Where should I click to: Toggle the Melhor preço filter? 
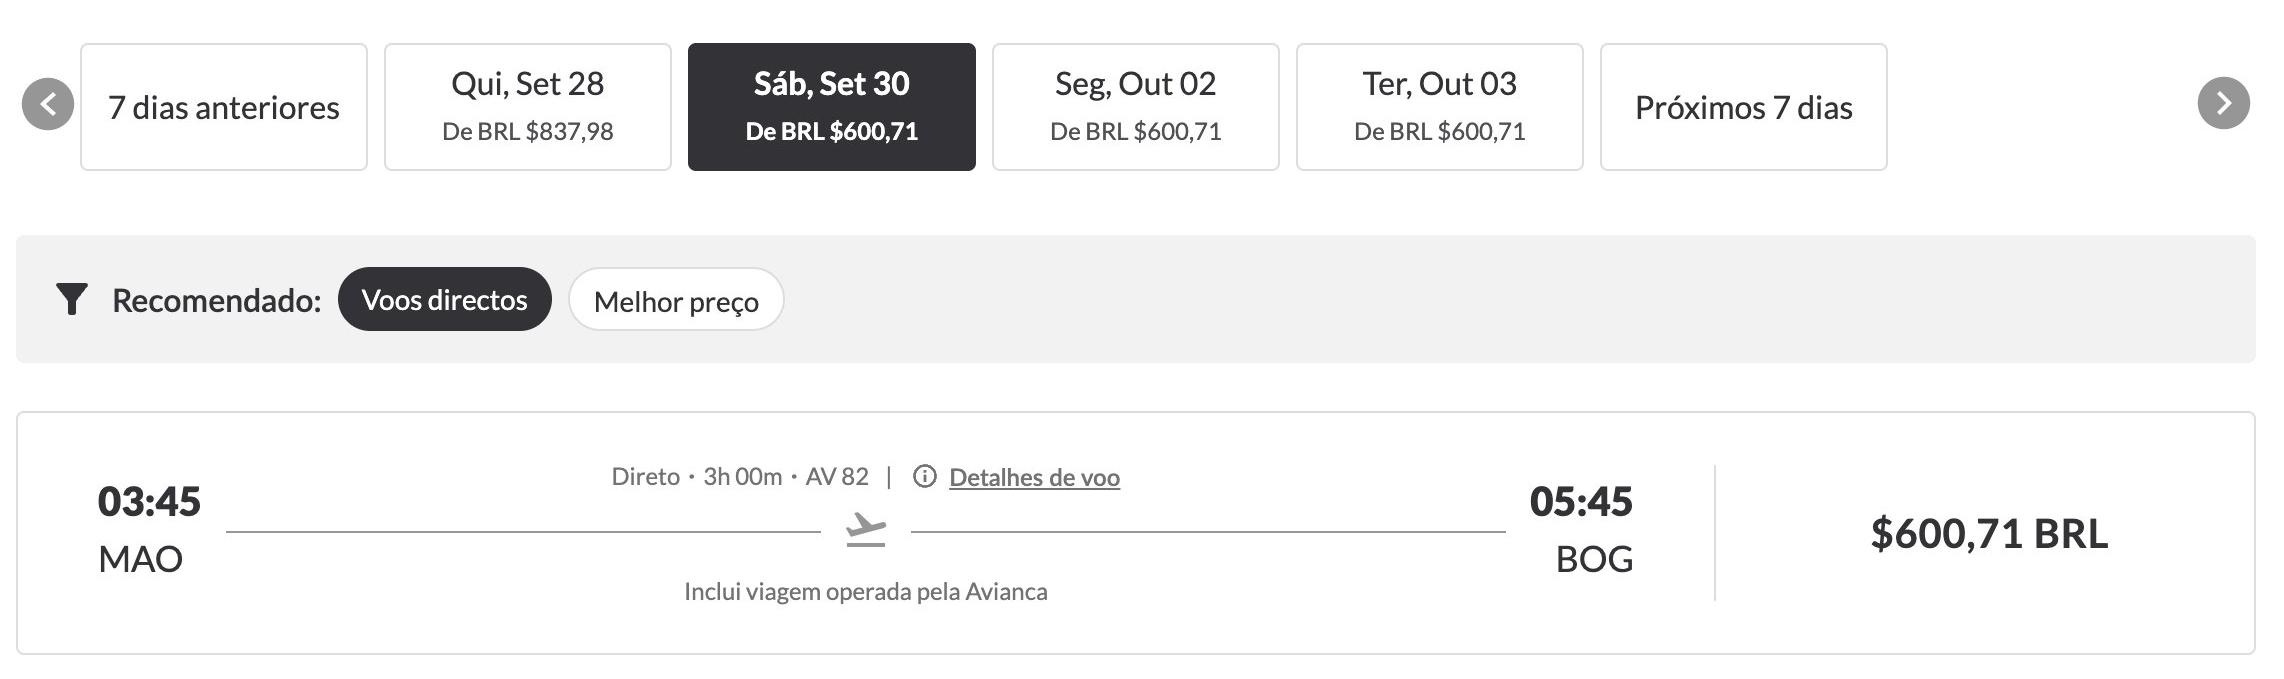click(x=676, y=299)
